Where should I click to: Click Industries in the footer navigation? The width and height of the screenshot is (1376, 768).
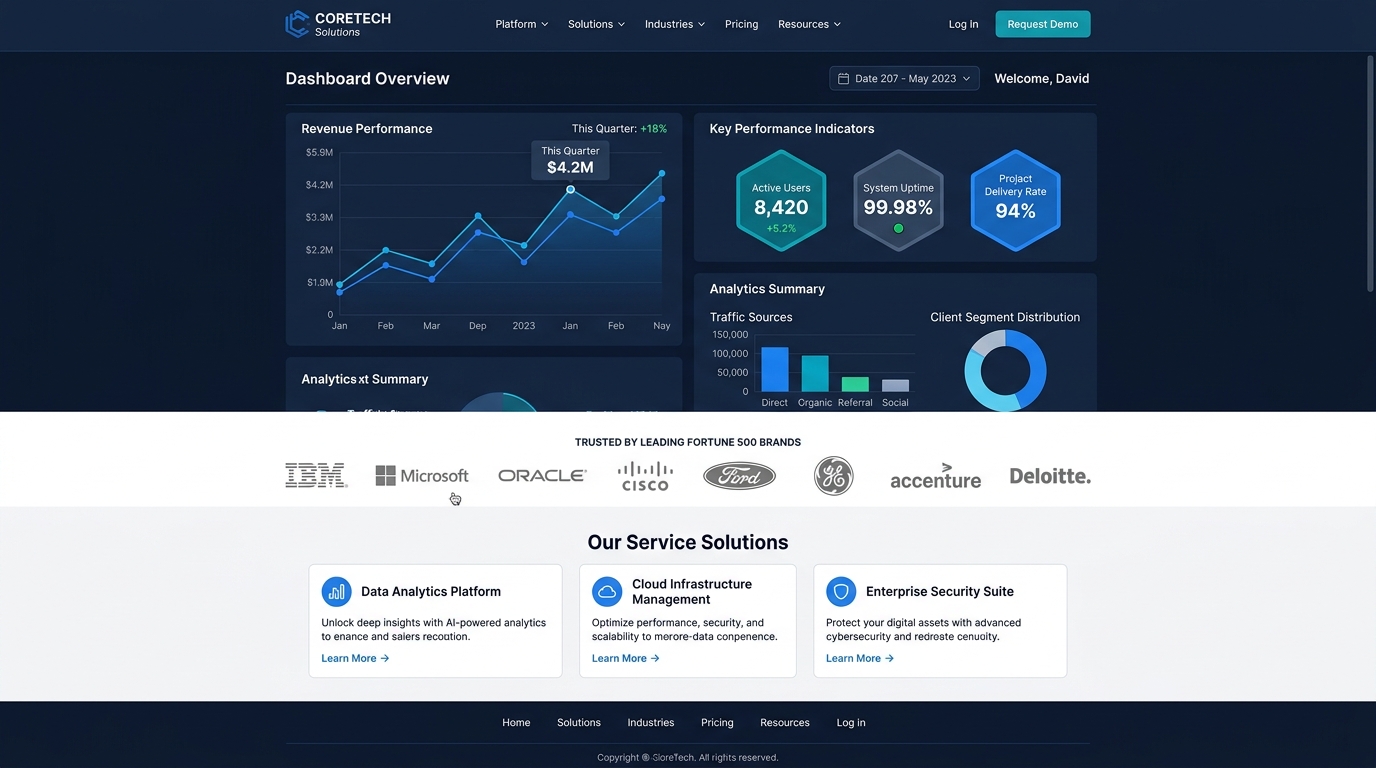(651, 722)
